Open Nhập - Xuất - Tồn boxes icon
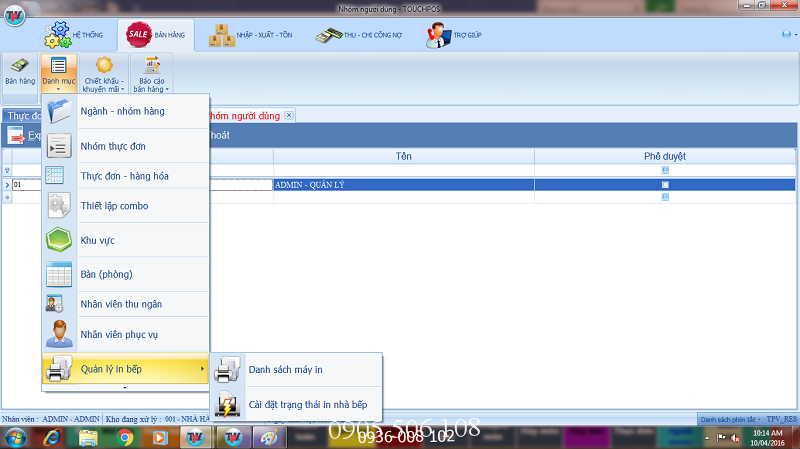 click(221, 35)
